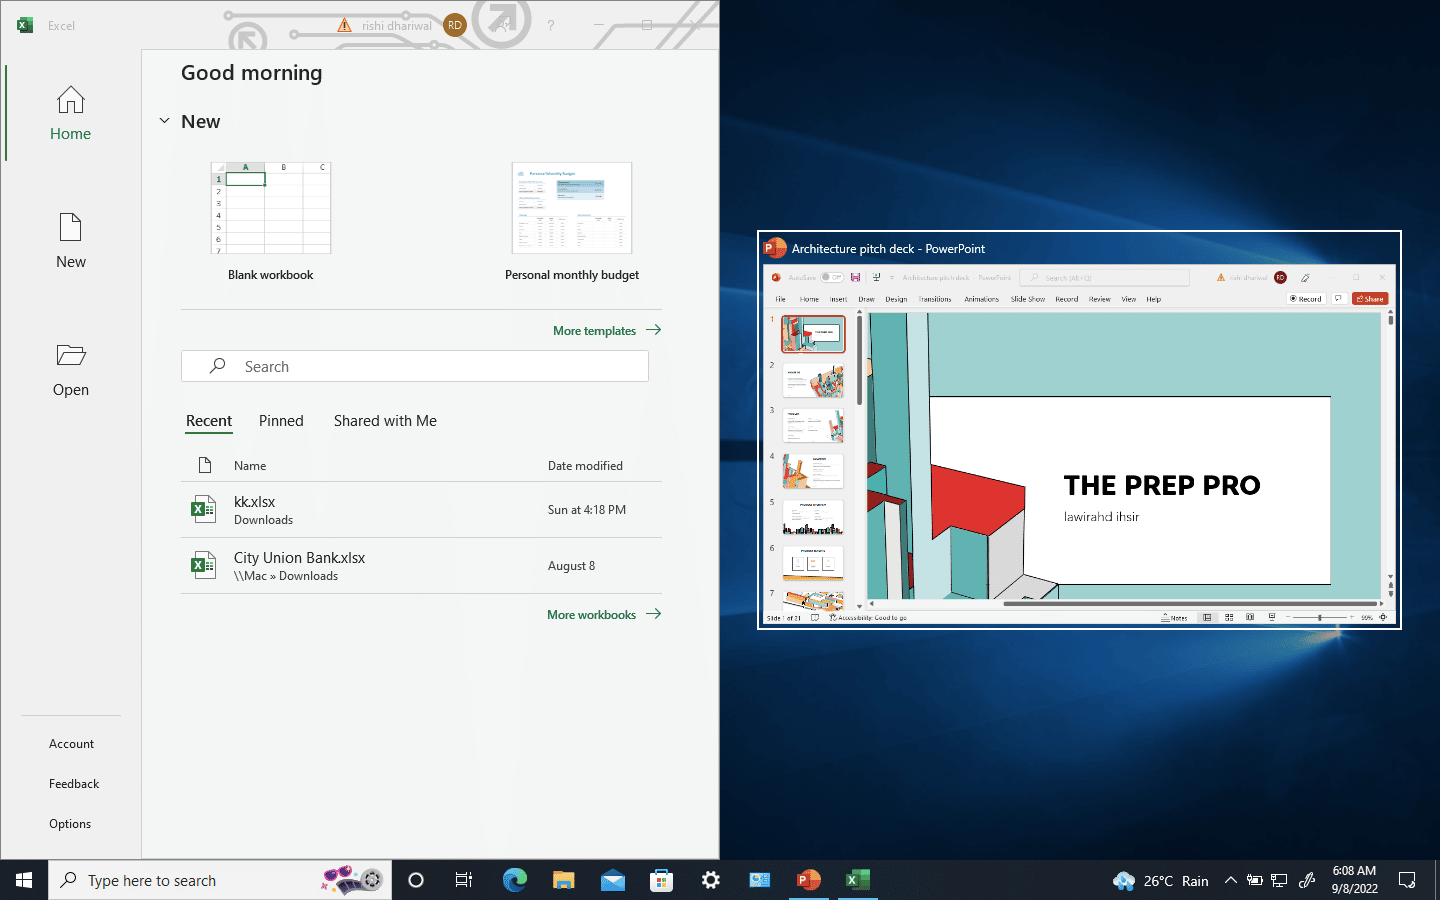Click Slide Sorter view icon in PowerPoint status bar
The image size is (1440, 900).
1229,617
